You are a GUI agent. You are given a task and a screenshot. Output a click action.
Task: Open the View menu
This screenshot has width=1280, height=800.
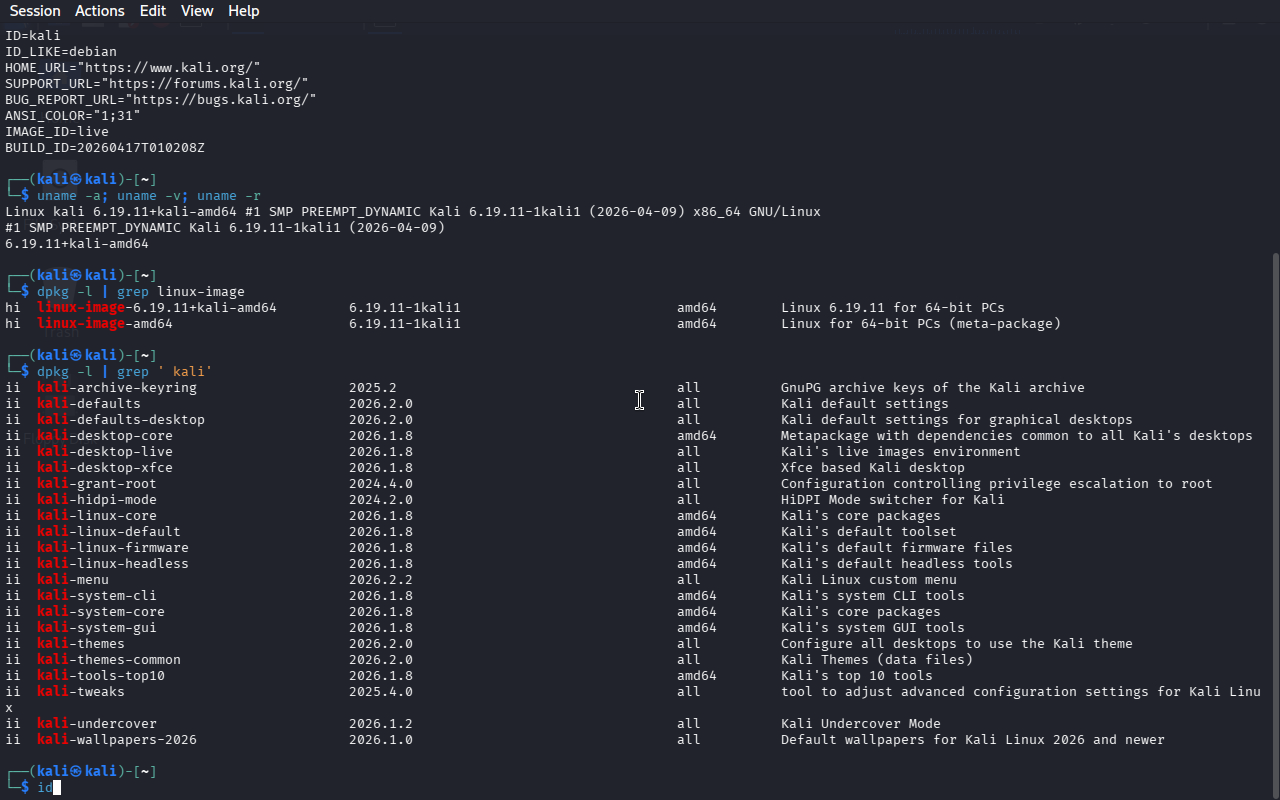click(x=197, y=11)
